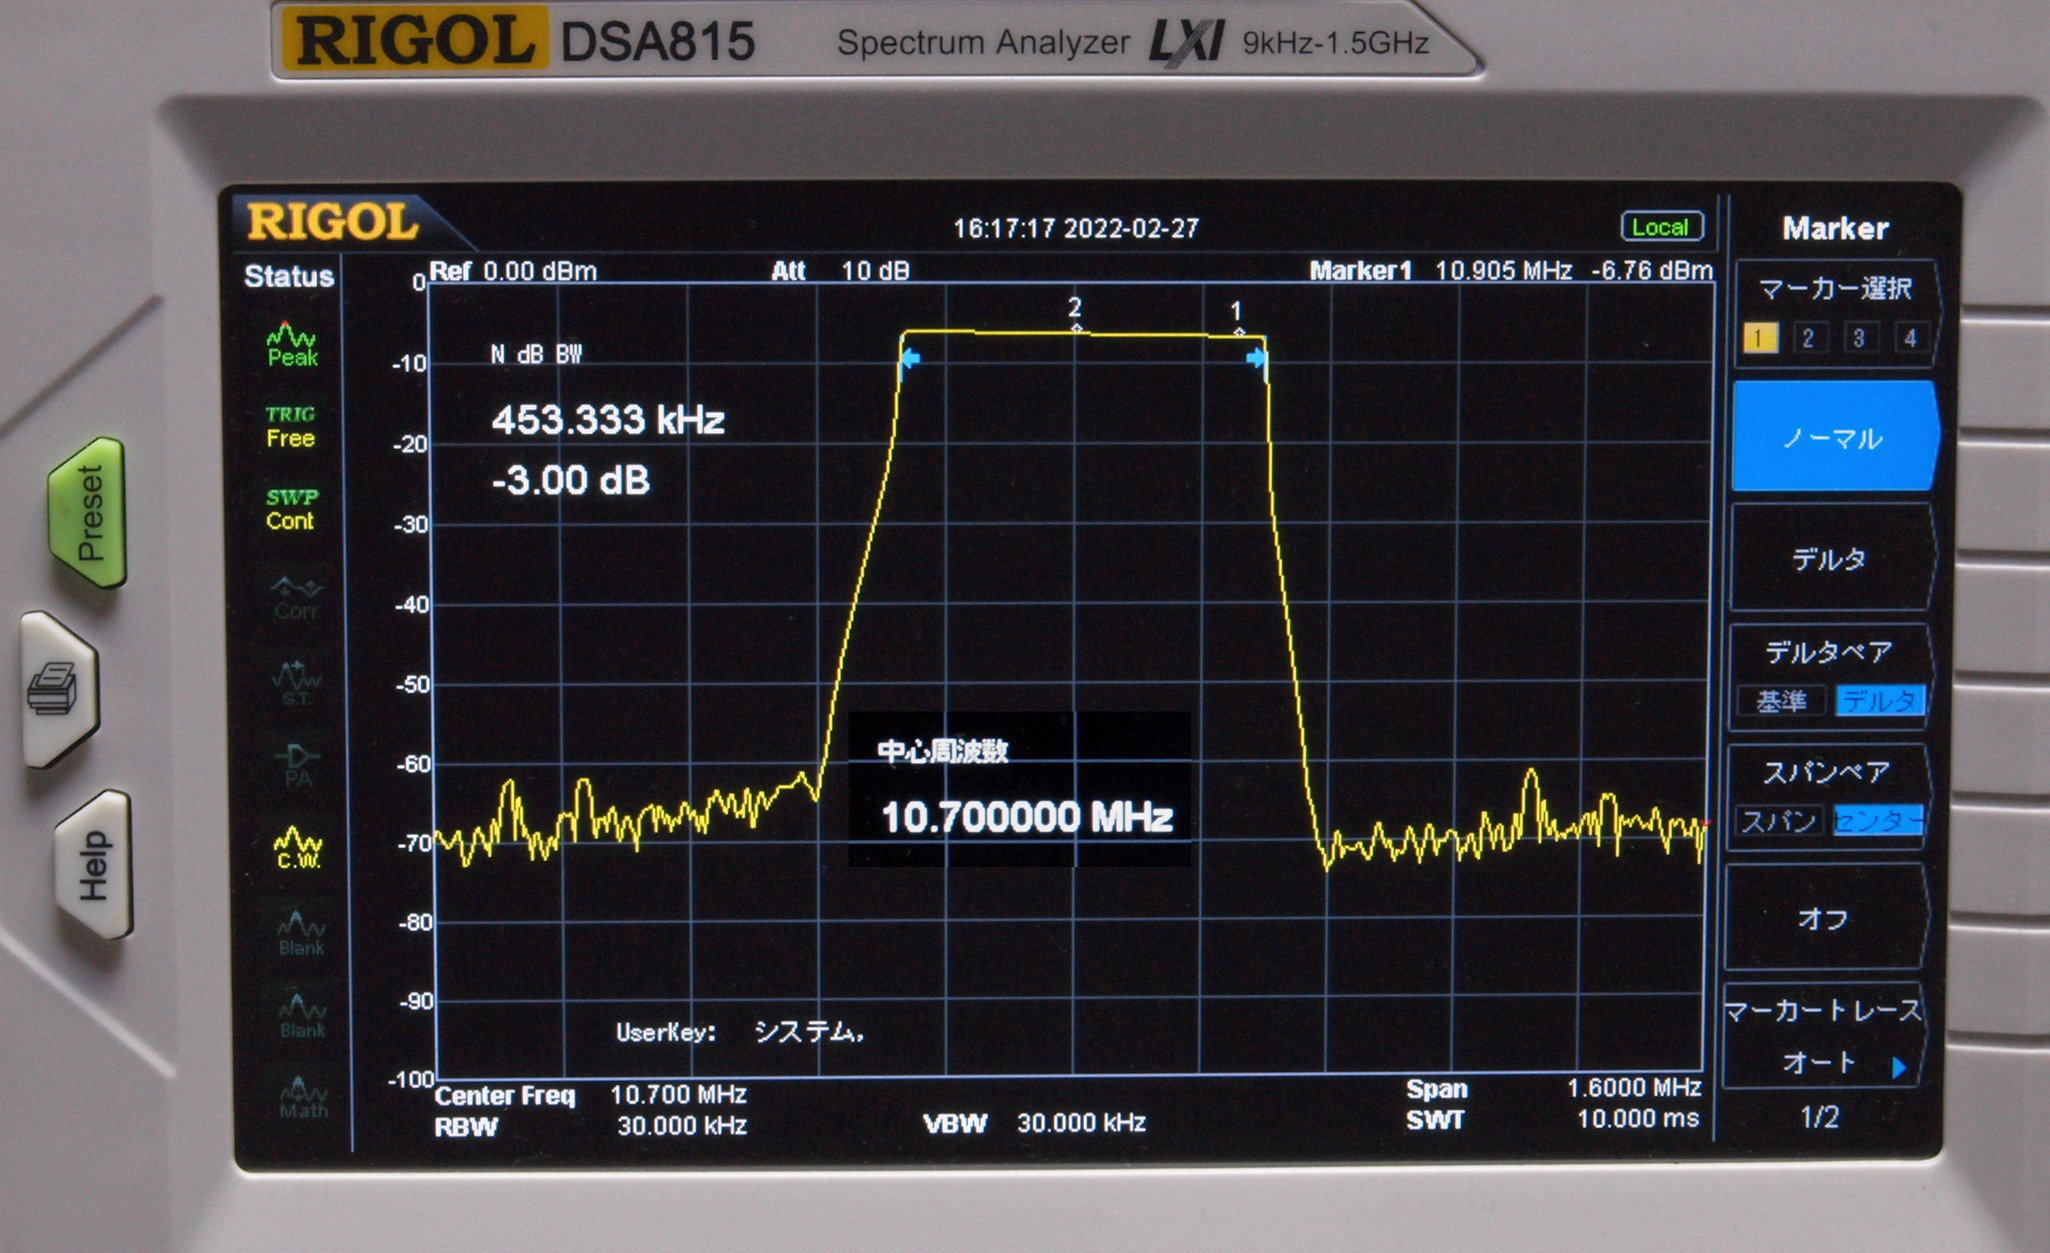Click the SWP Cont status icon
This screenshot has width=2050, height=1253.
pos(291,509)
